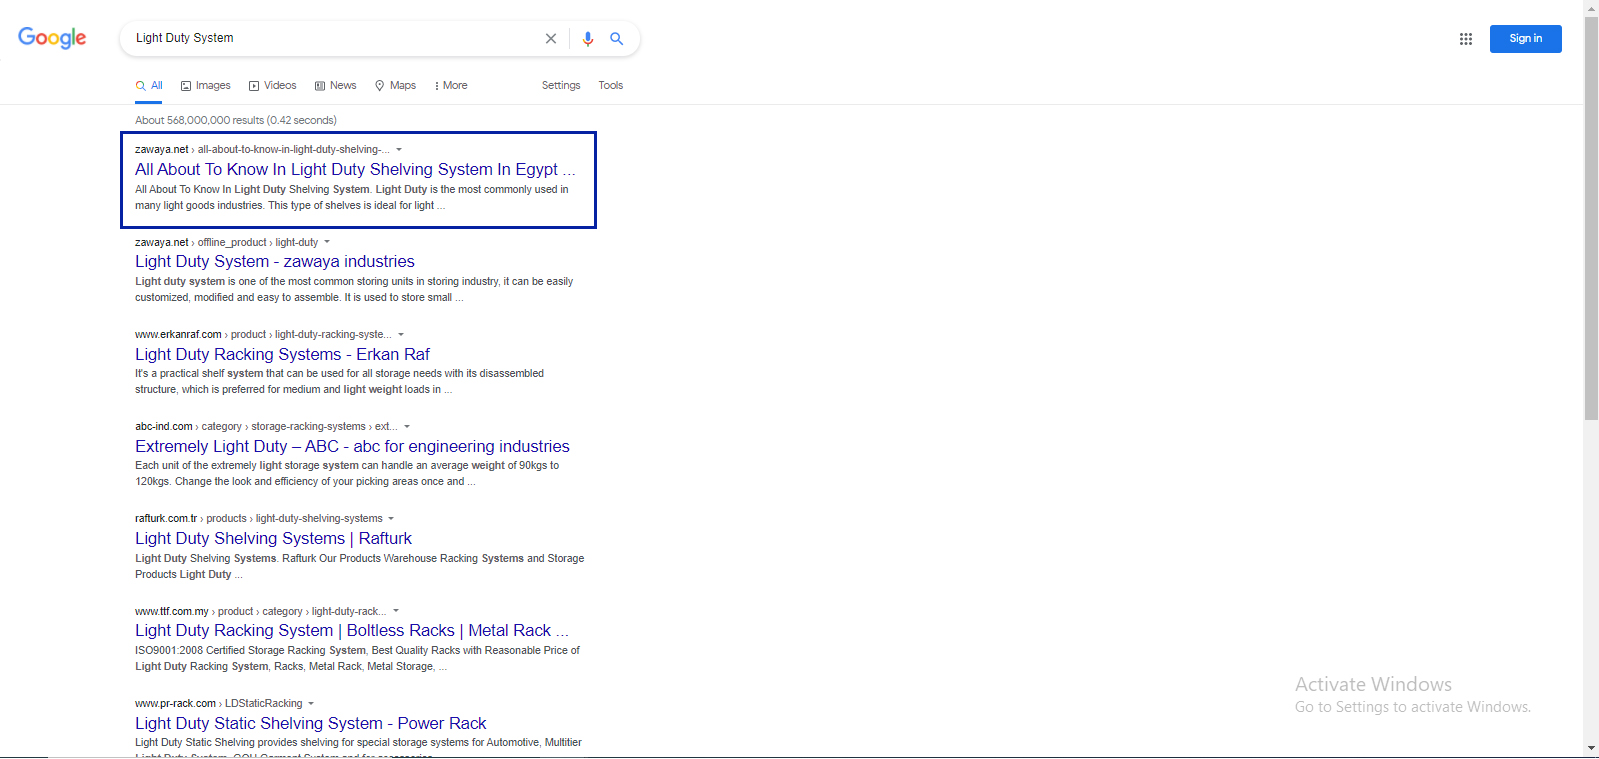
Task: Open search Tools
Action: [x=611, y=86]
